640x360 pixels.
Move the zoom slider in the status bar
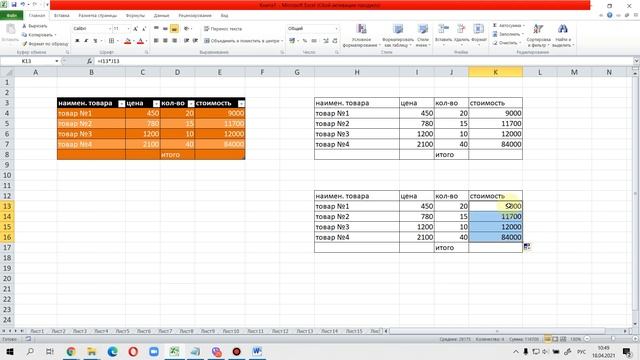(613, 339)
